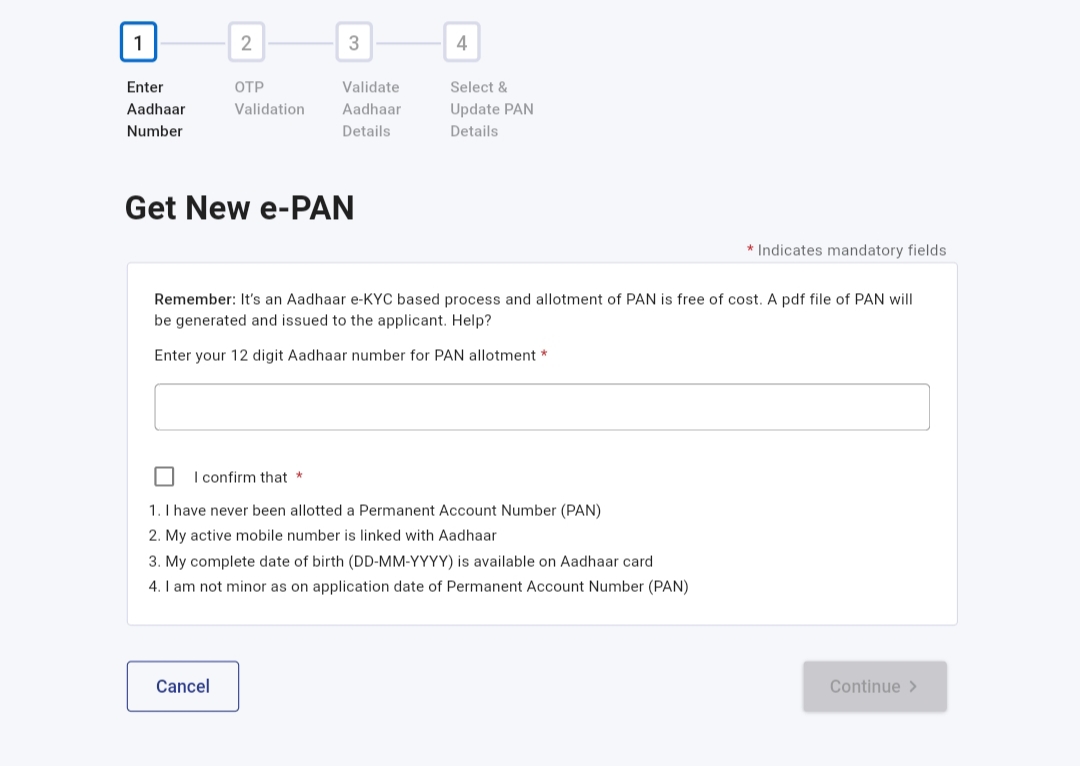Open the Help? link

(470, 320)
